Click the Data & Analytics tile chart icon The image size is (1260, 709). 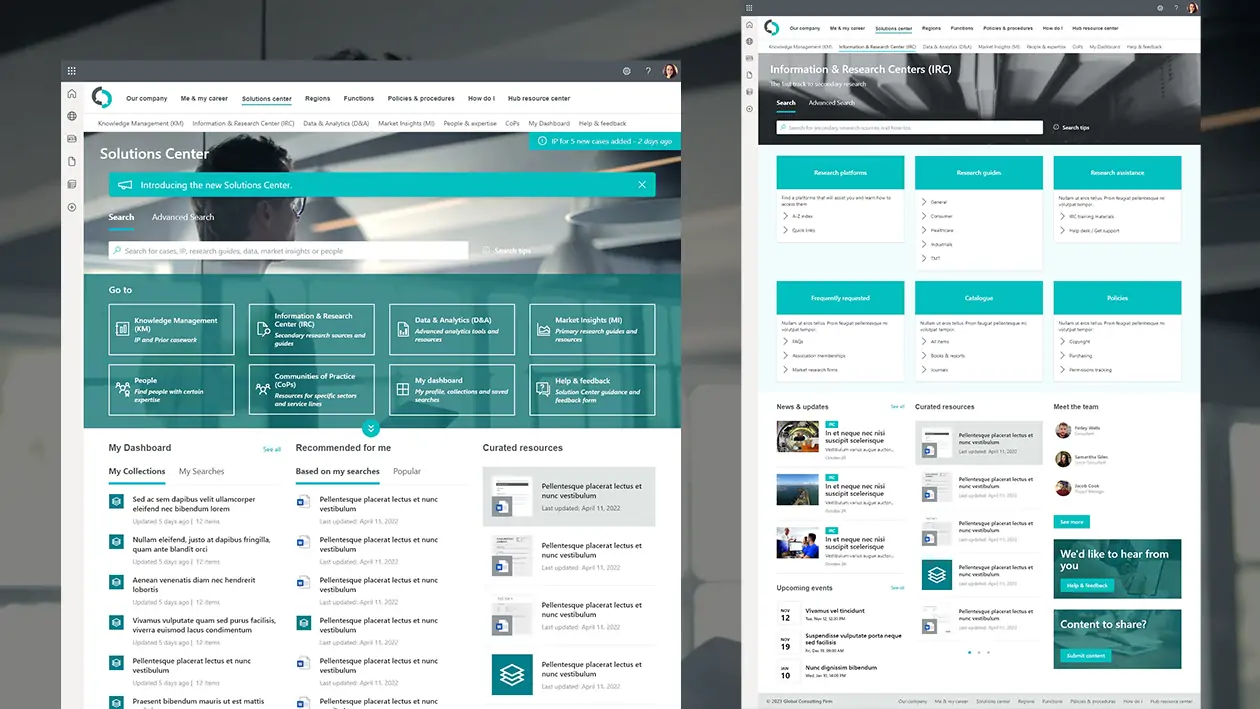click(x=403, y=327)
